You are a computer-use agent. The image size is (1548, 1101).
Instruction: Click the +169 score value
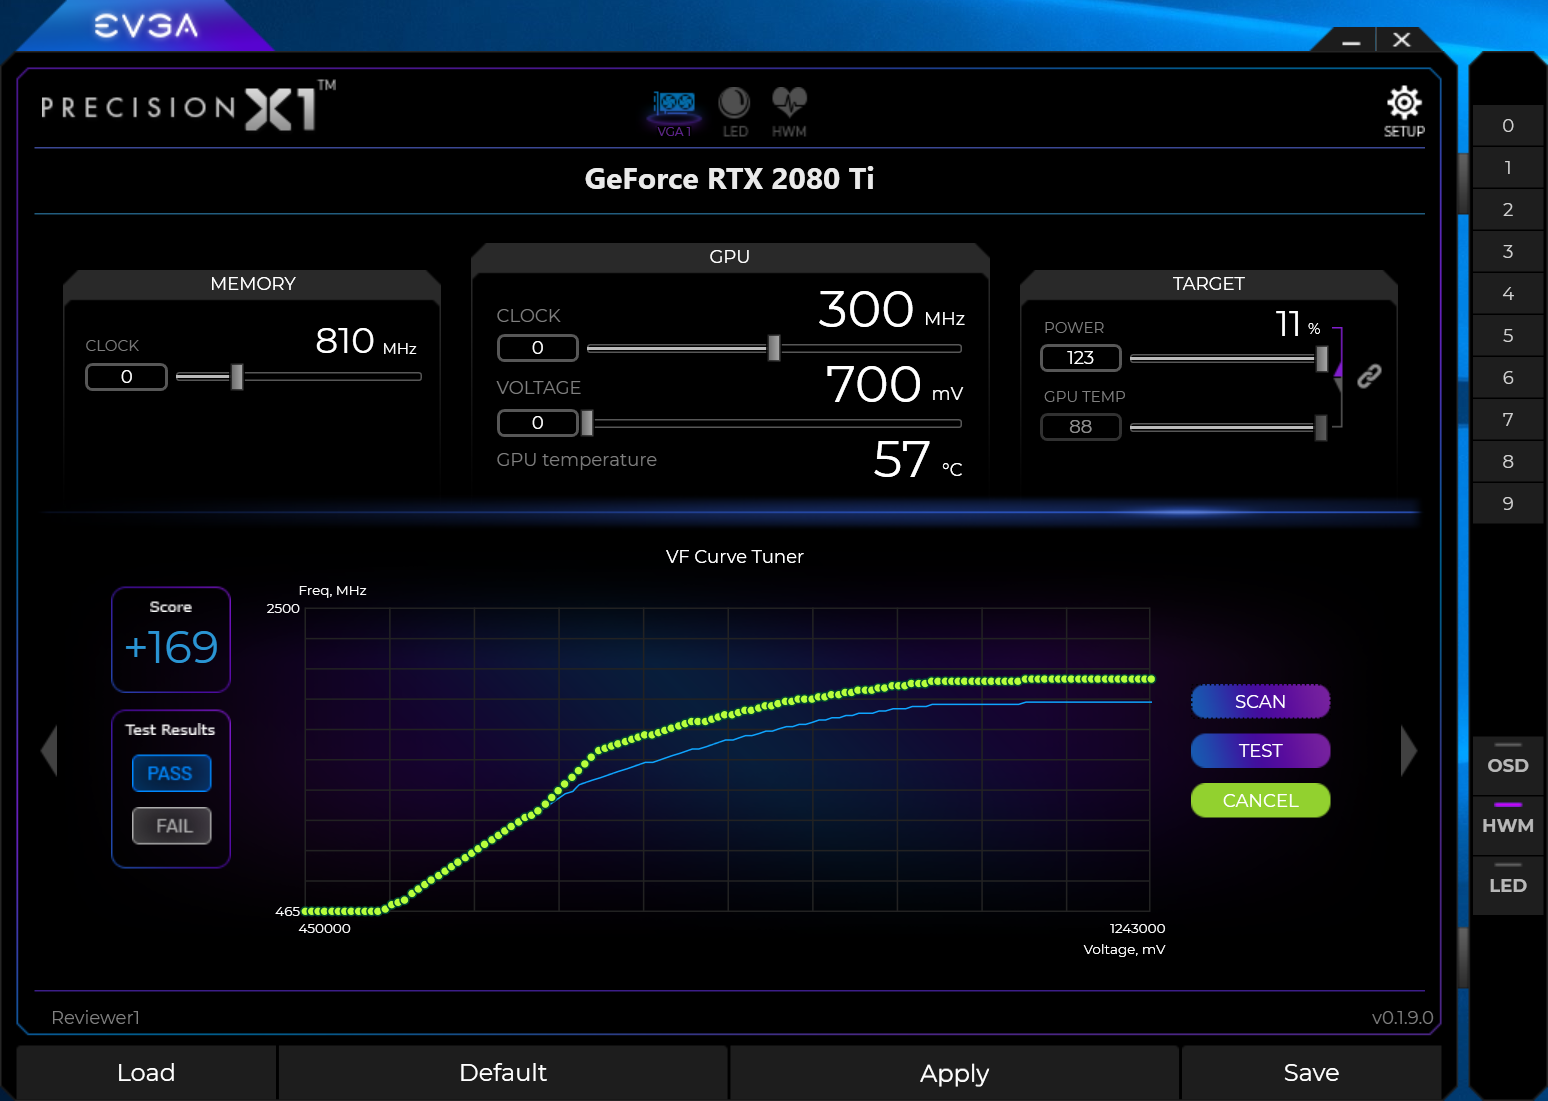tap(171, 647)
